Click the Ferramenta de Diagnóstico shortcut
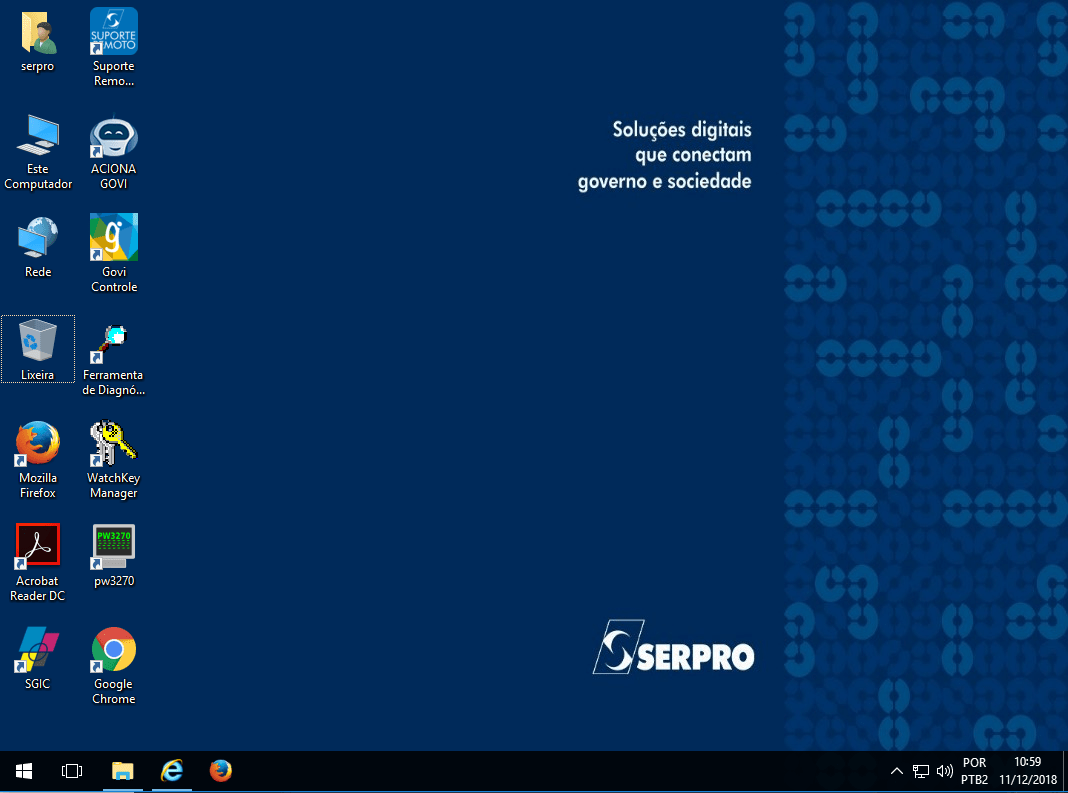Screen dimensions: 1068x793 click(x=114, y=343)
